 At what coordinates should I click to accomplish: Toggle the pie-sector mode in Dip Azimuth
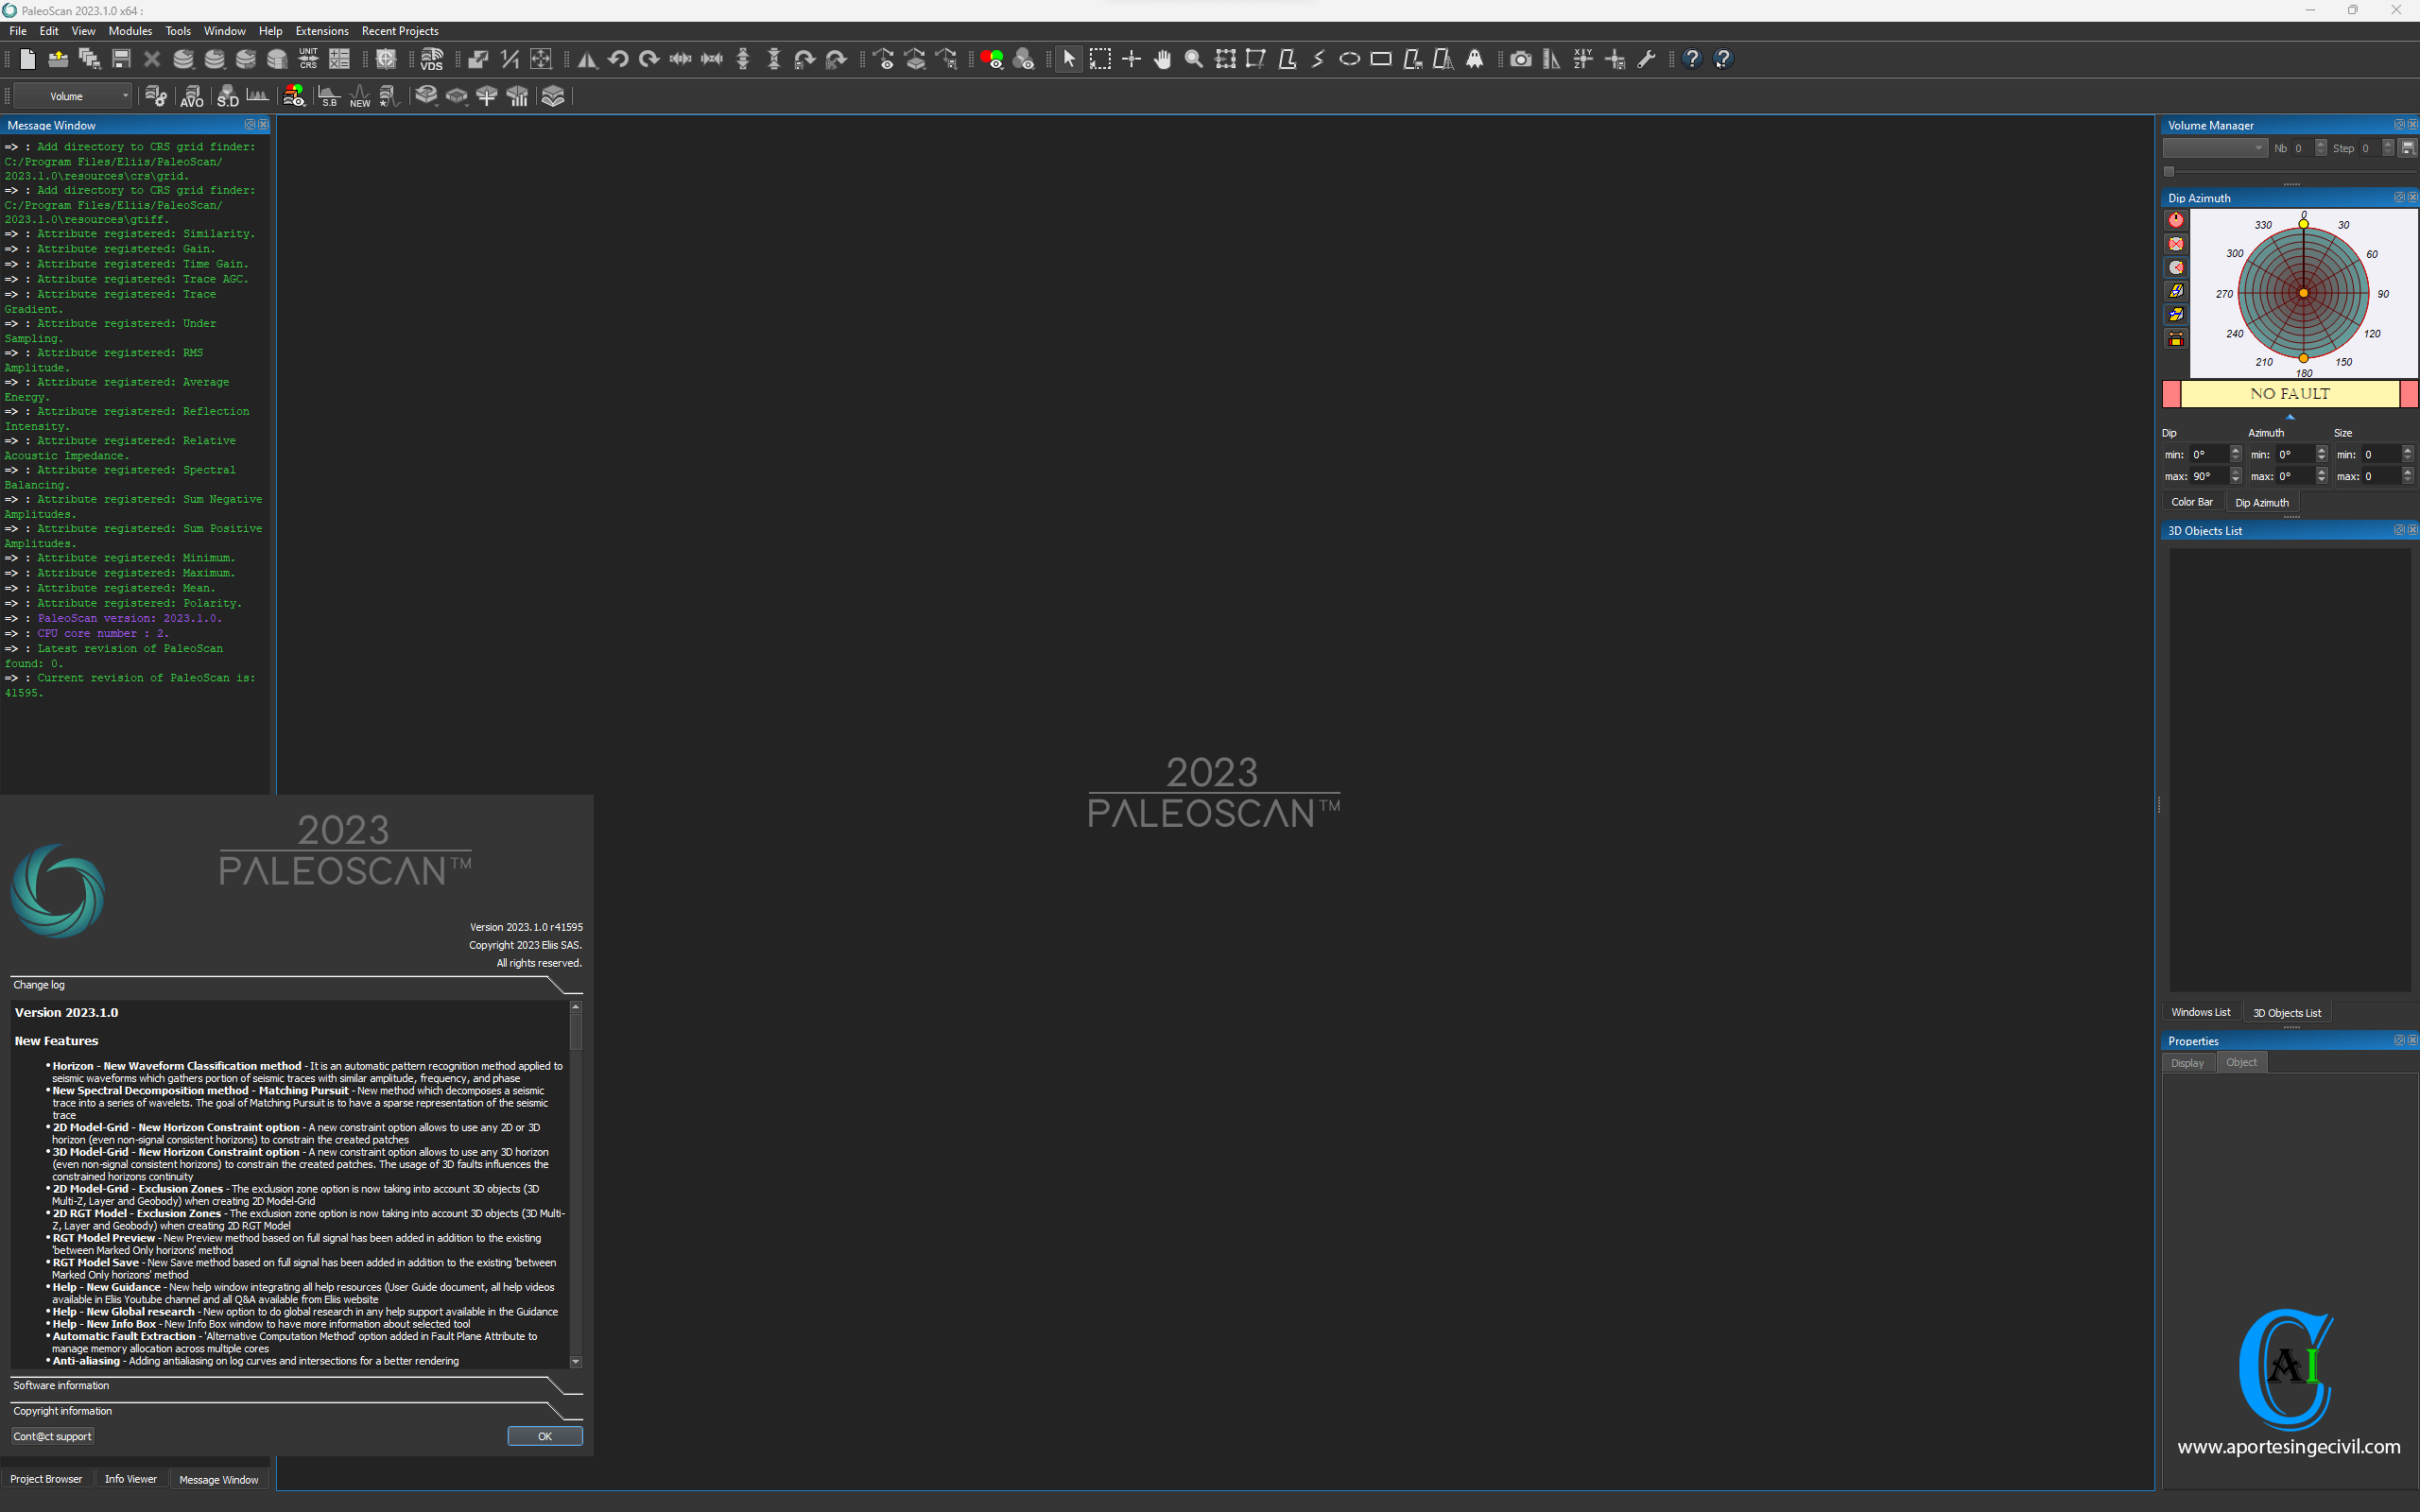pos(2176,268)
